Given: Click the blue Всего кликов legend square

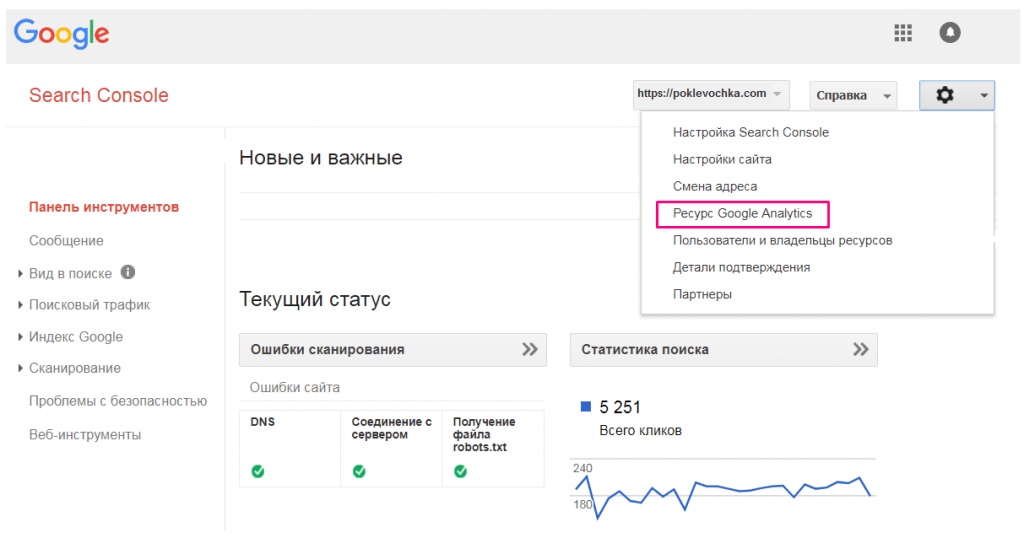Looking at the screenshot, I should point(586,407).
